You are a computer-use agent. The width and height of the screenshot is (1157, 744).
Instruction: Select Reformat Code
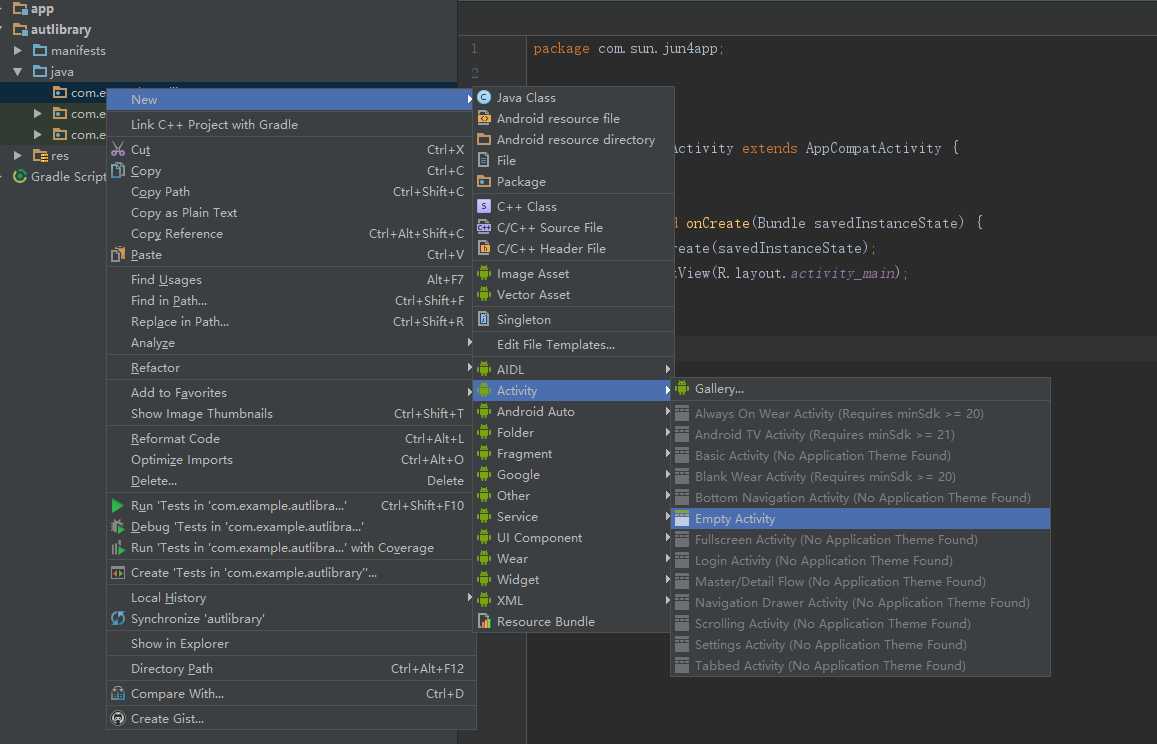(291, 438)
